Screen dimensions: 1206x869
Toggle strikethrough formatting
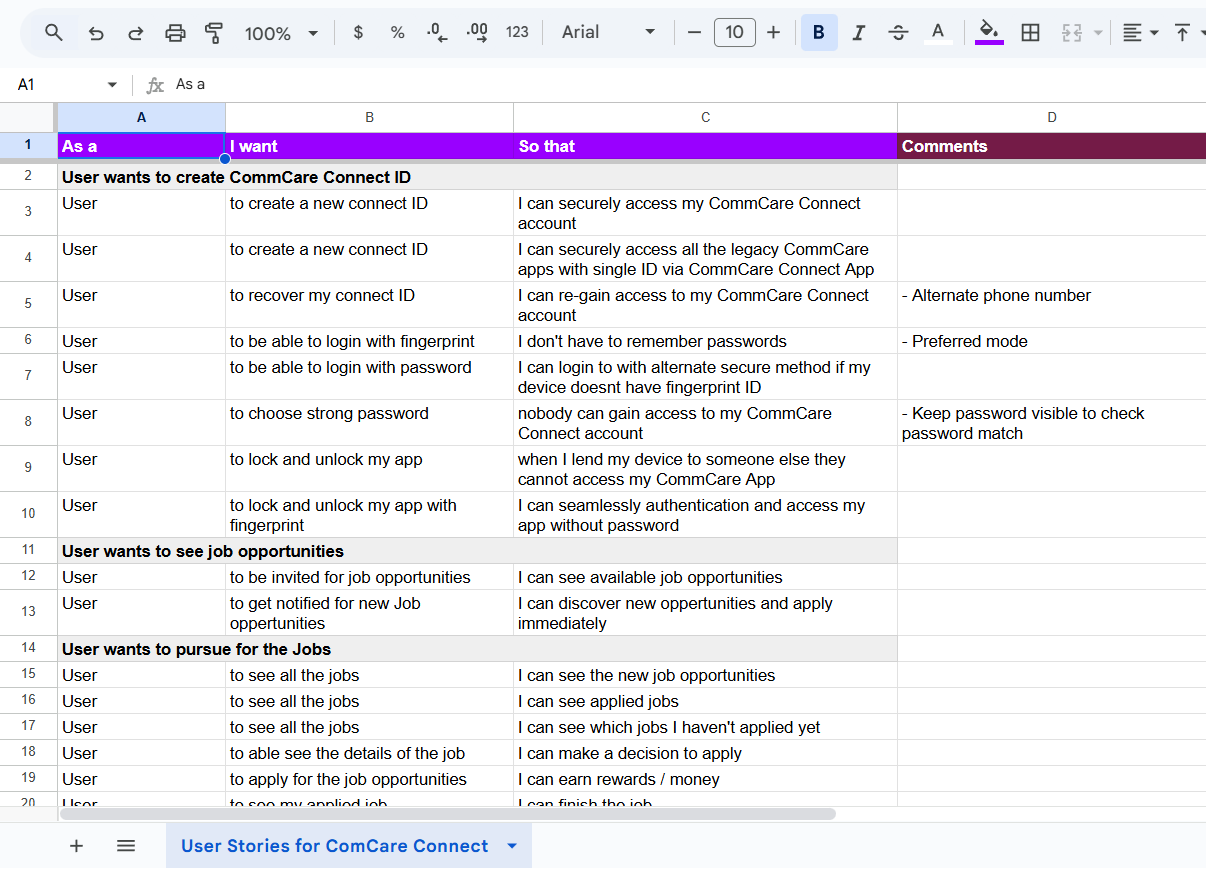point(898,33)
